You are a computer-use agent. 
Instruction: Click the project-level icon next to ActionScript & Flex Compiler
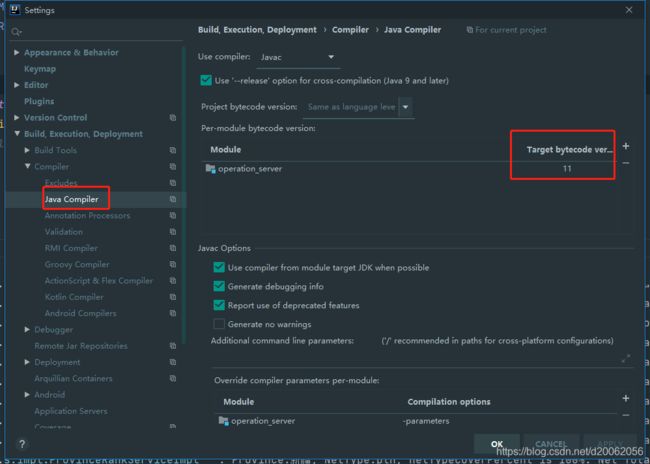(173, 280)
